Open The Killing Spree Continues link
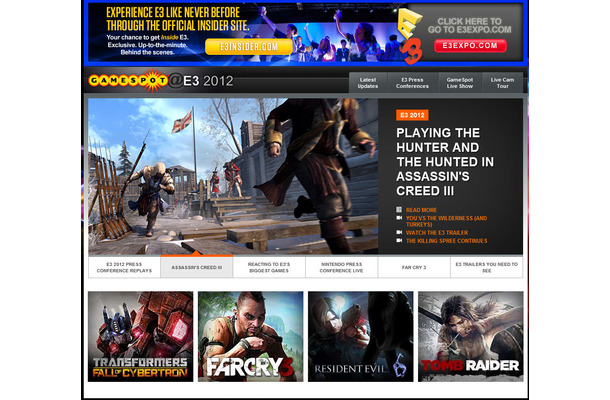 coord(447,241)
